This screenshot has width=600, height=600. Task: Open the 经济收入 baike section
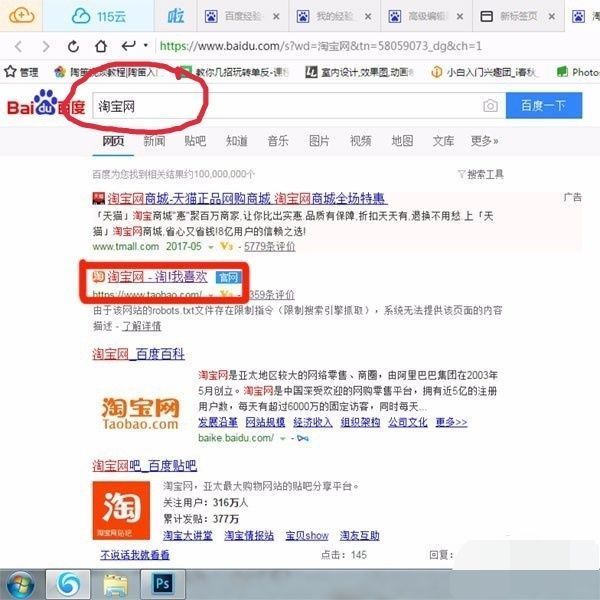[313, 422]
